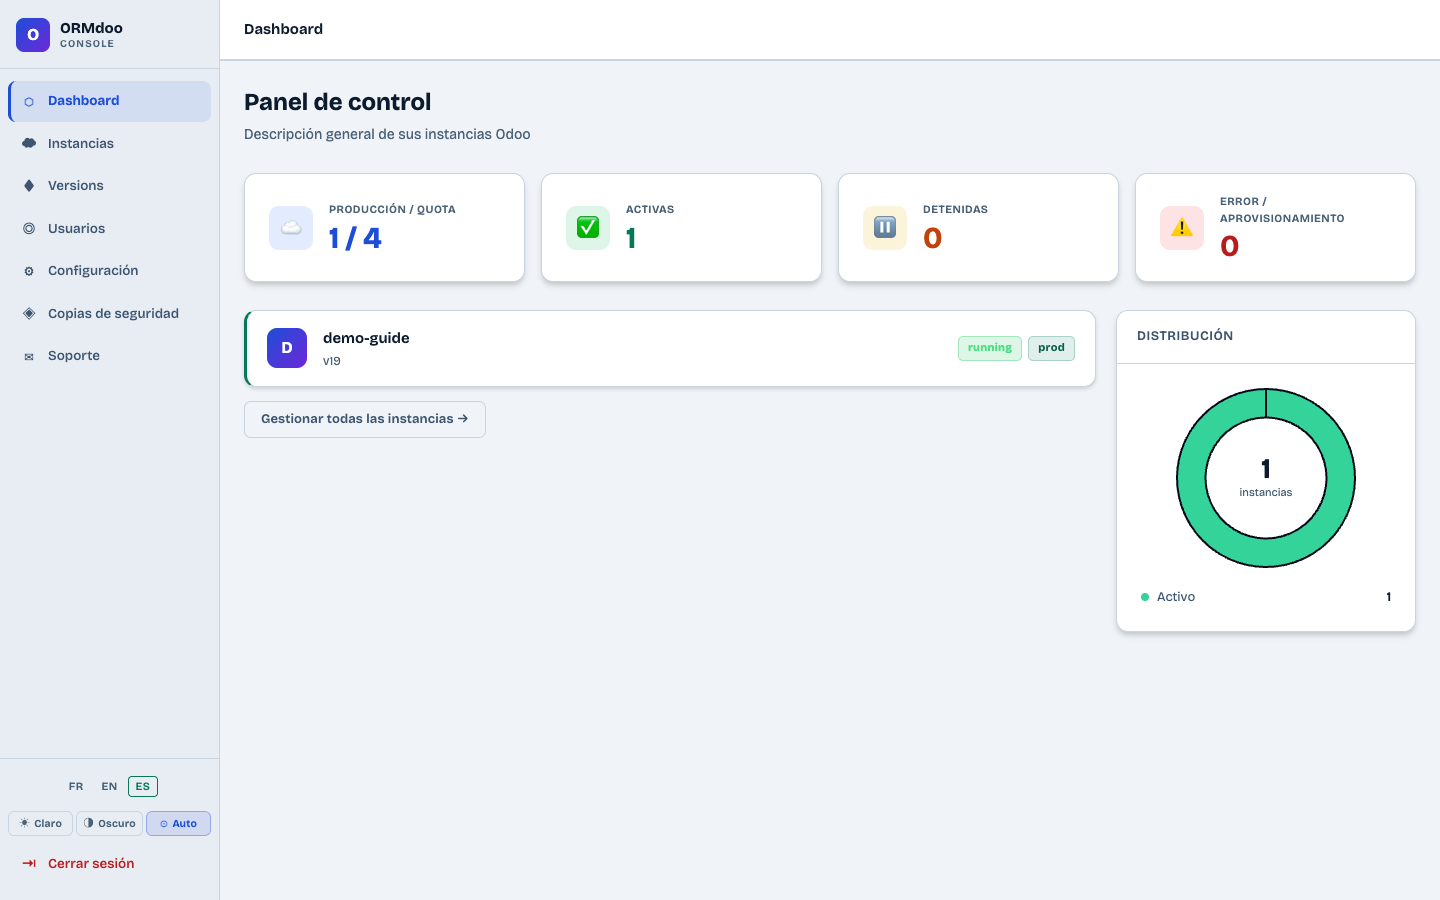The image size is (1440, 900).
Task: Click the Usuarios circle icon
Action: coord(29,229)
